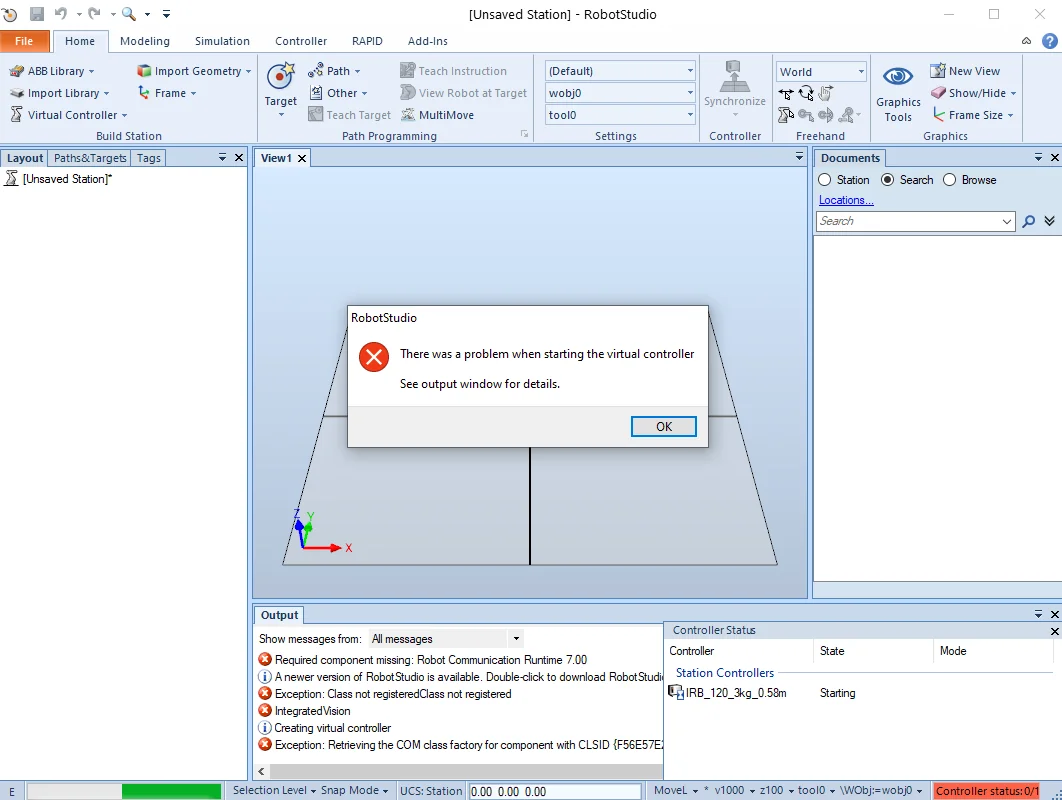This screenshot has width=1062, height=800.
Task: Select the Jog Joint hand tool
Action: pyautogui.click(x=826, y=93)
